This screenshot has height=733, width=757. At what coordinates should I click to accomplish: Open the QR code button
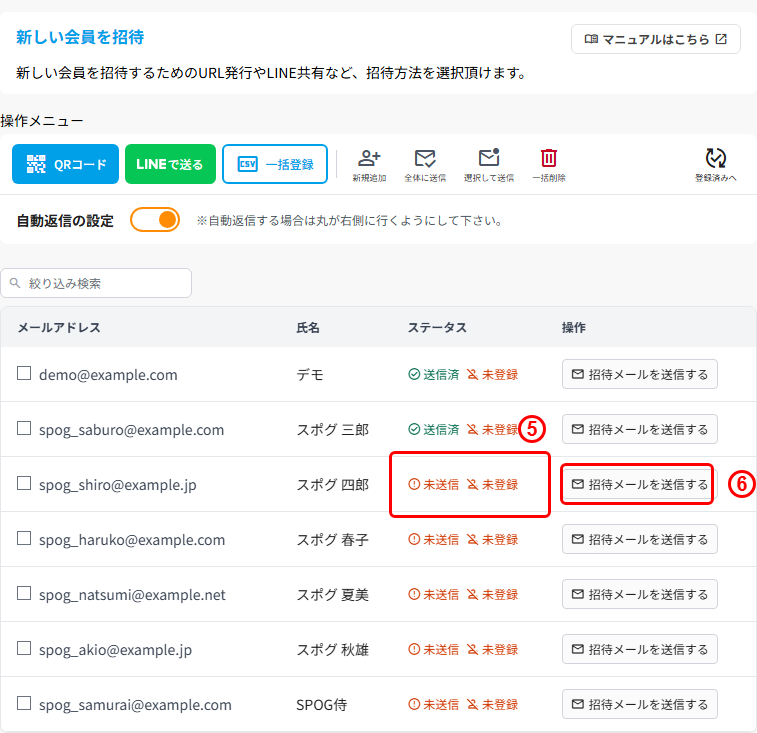(65, 164)
